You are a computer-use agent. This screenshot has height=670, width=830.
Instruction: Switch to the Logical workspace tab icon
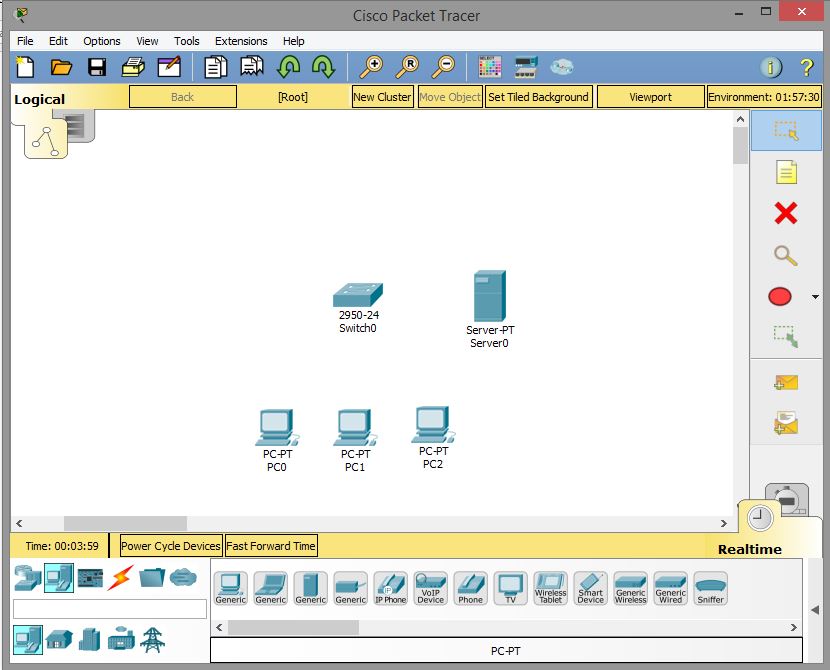pyautogui.click(x=46, y=139)
